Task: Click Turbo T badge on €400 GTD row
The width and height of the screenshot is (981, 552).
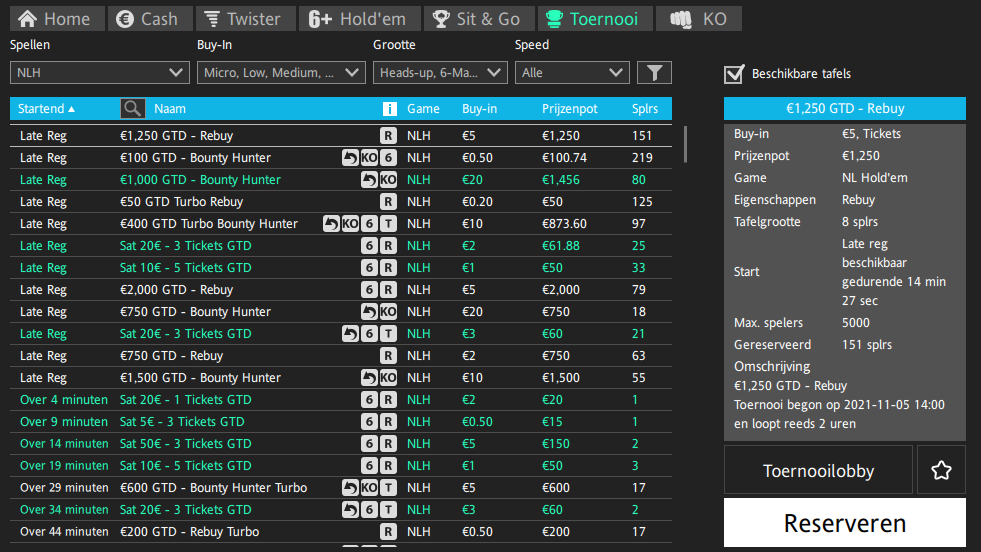Action: coord(389,223)
